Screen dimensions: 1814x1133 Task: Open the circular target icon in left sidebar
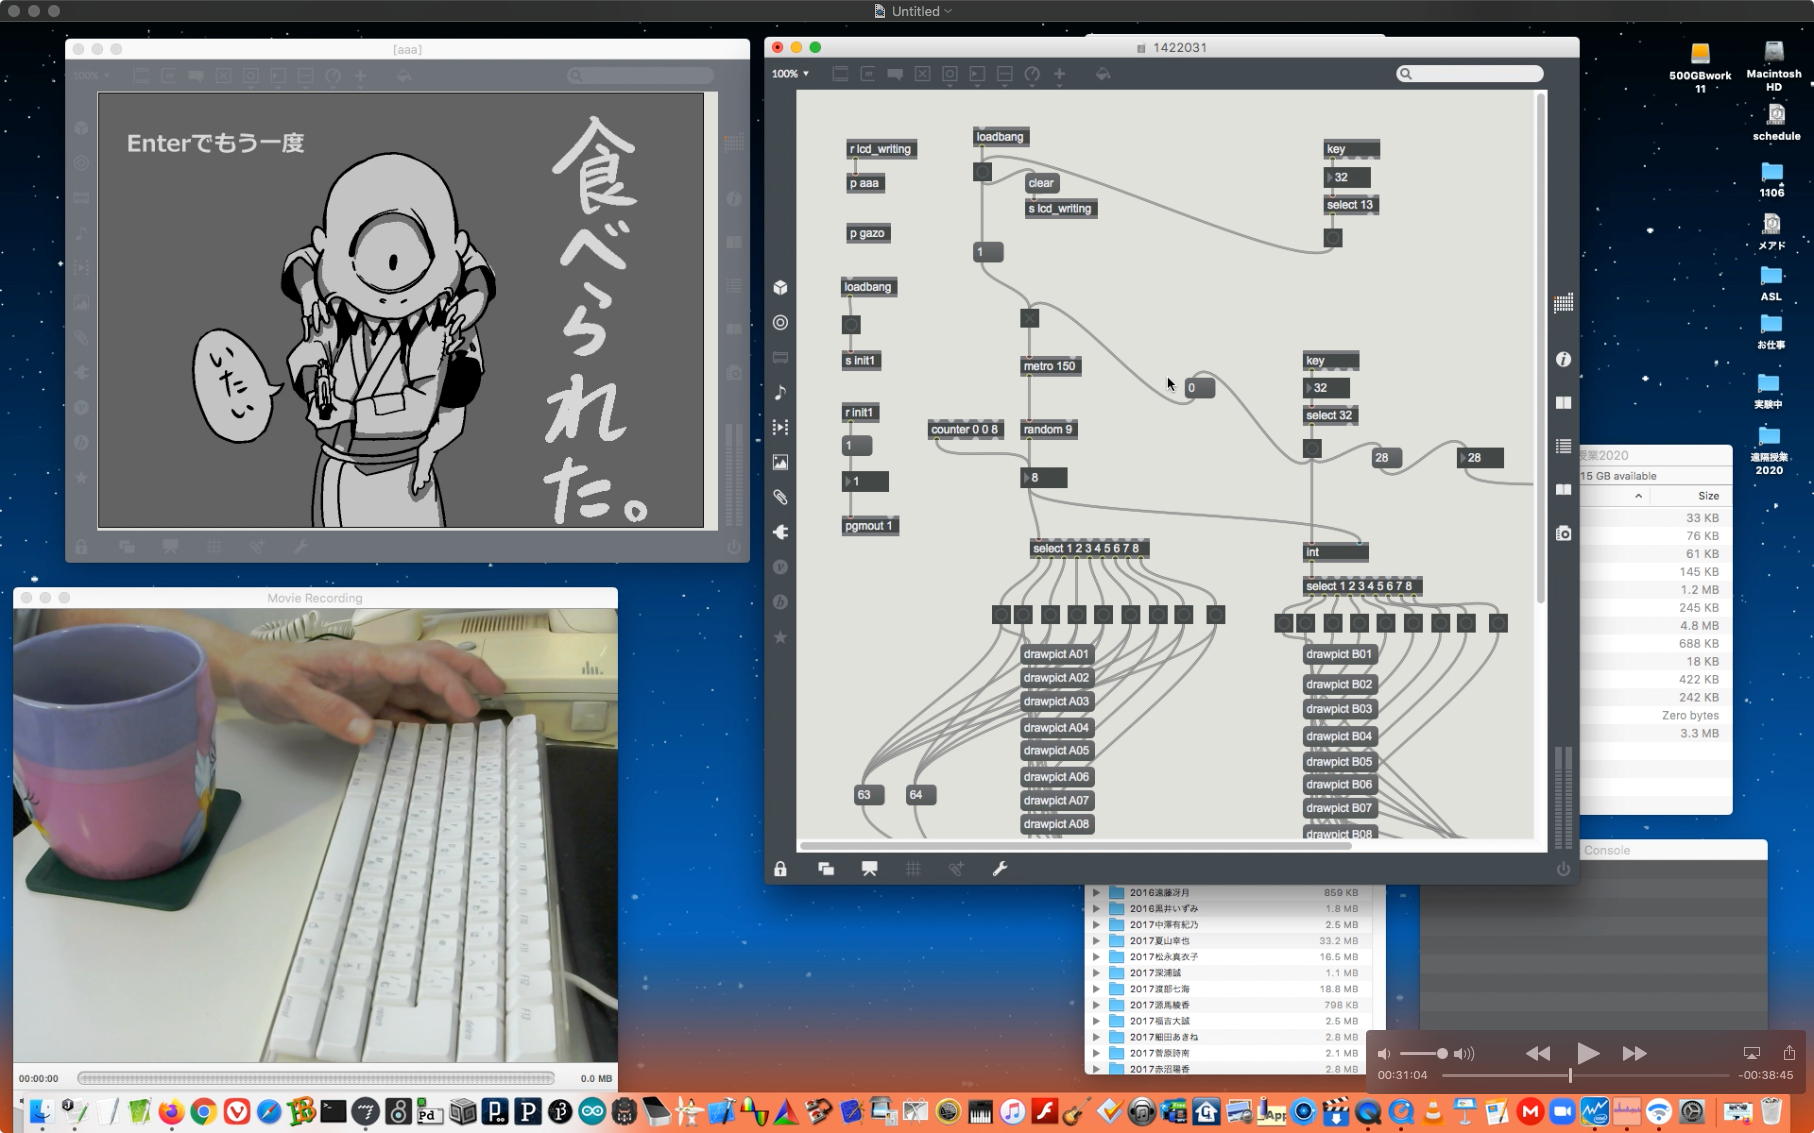[780, 322]
